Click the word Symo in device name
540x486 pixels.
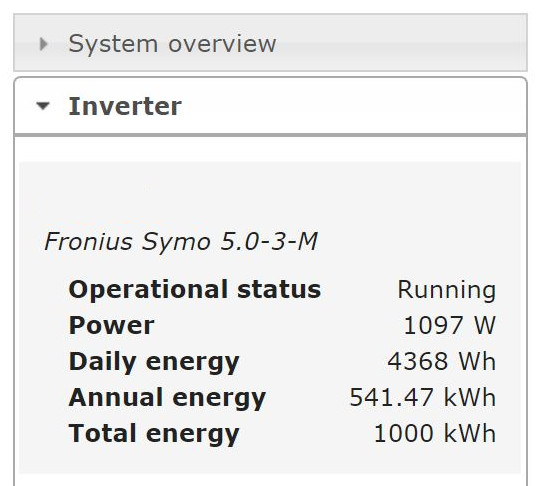click(x=176, y=243)
